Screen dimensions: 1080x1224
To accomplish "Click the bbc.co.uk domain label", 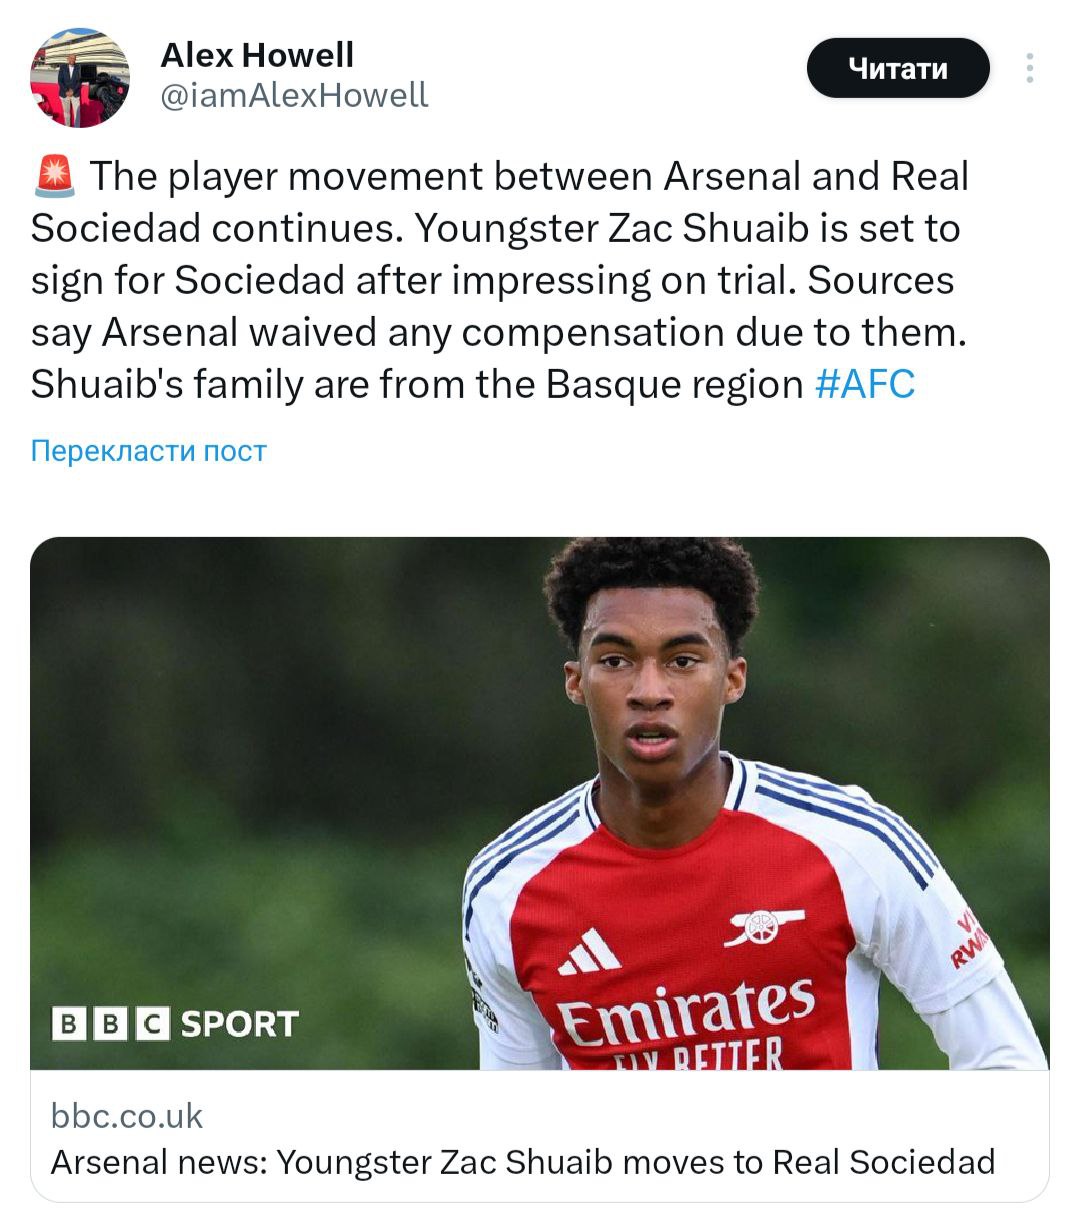I will [127, 1115].
